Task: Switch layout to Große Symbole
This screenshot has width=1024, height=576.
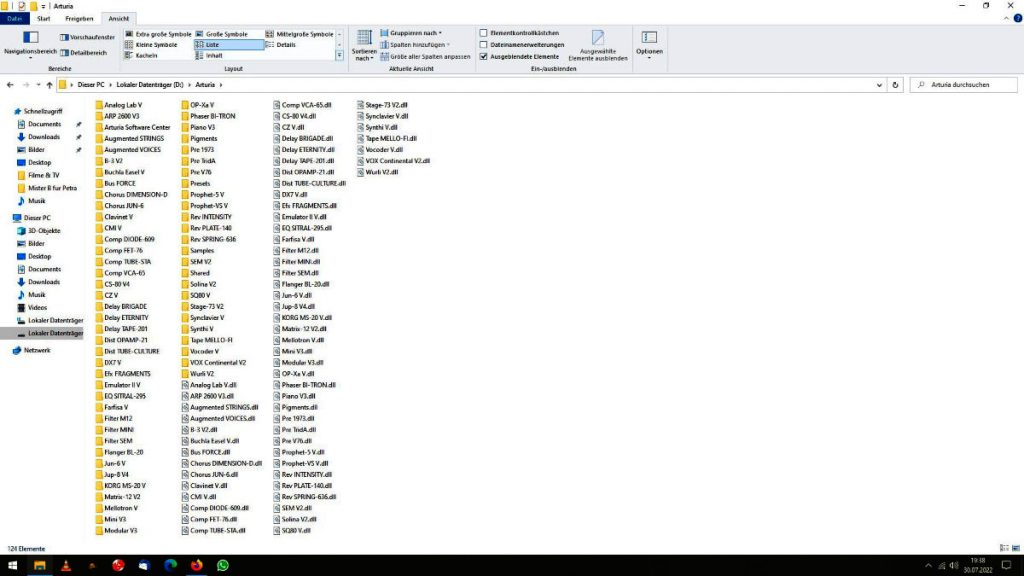Action: point(222,34)
